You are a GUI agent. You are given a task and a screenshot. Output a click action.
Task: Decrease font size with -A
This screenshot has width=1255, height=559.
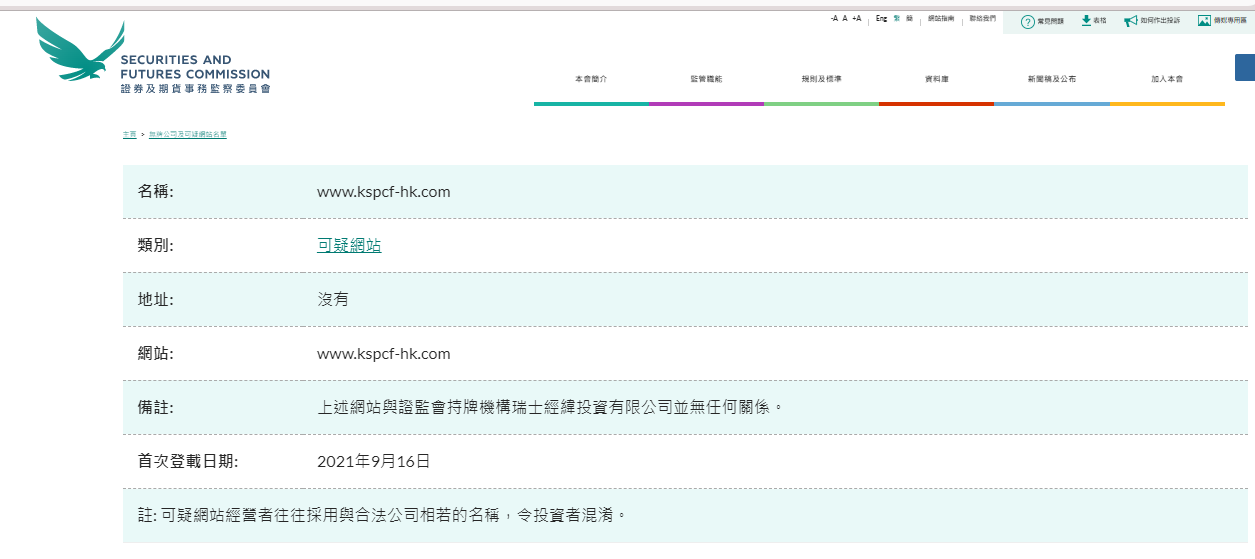click(x=833, y=19)
